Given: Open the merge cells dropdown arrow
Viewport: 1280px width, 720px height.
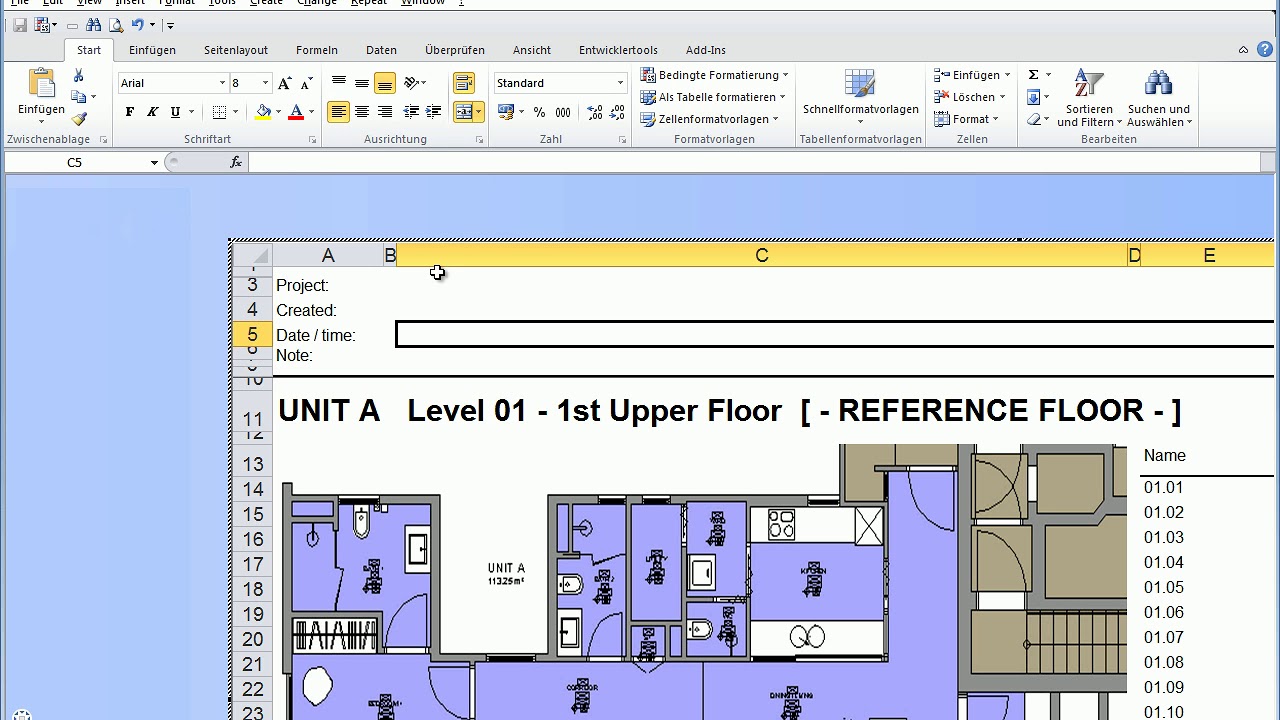Looking at the screenshot, I should click(479, 112).
